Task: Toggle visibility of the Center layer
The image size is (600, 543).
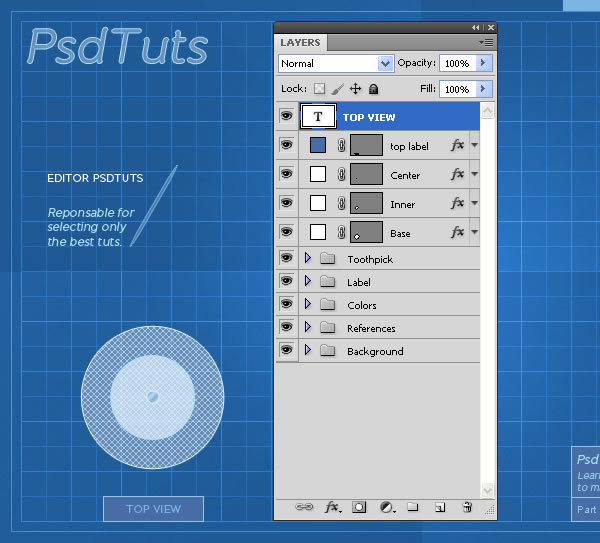Action: click(x=287, y=174)
